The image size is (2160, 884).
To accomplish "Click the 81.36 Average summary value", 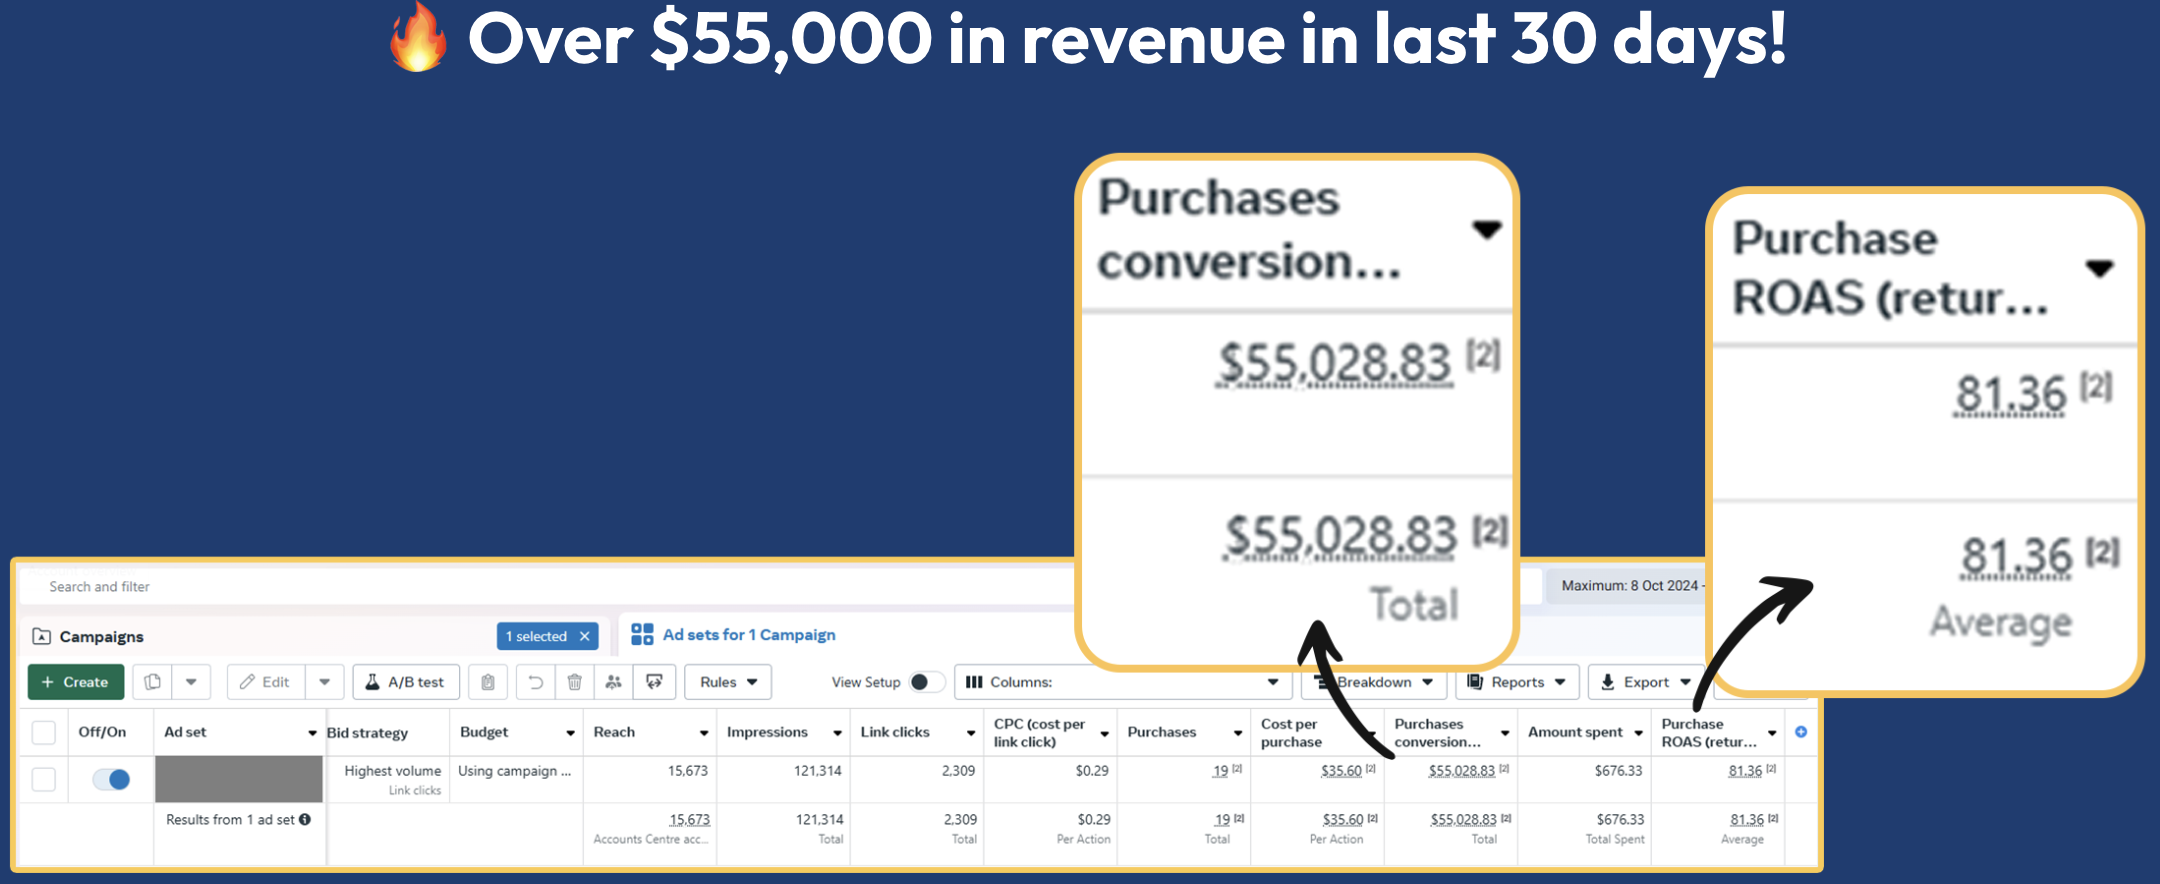I will 1747,820.
